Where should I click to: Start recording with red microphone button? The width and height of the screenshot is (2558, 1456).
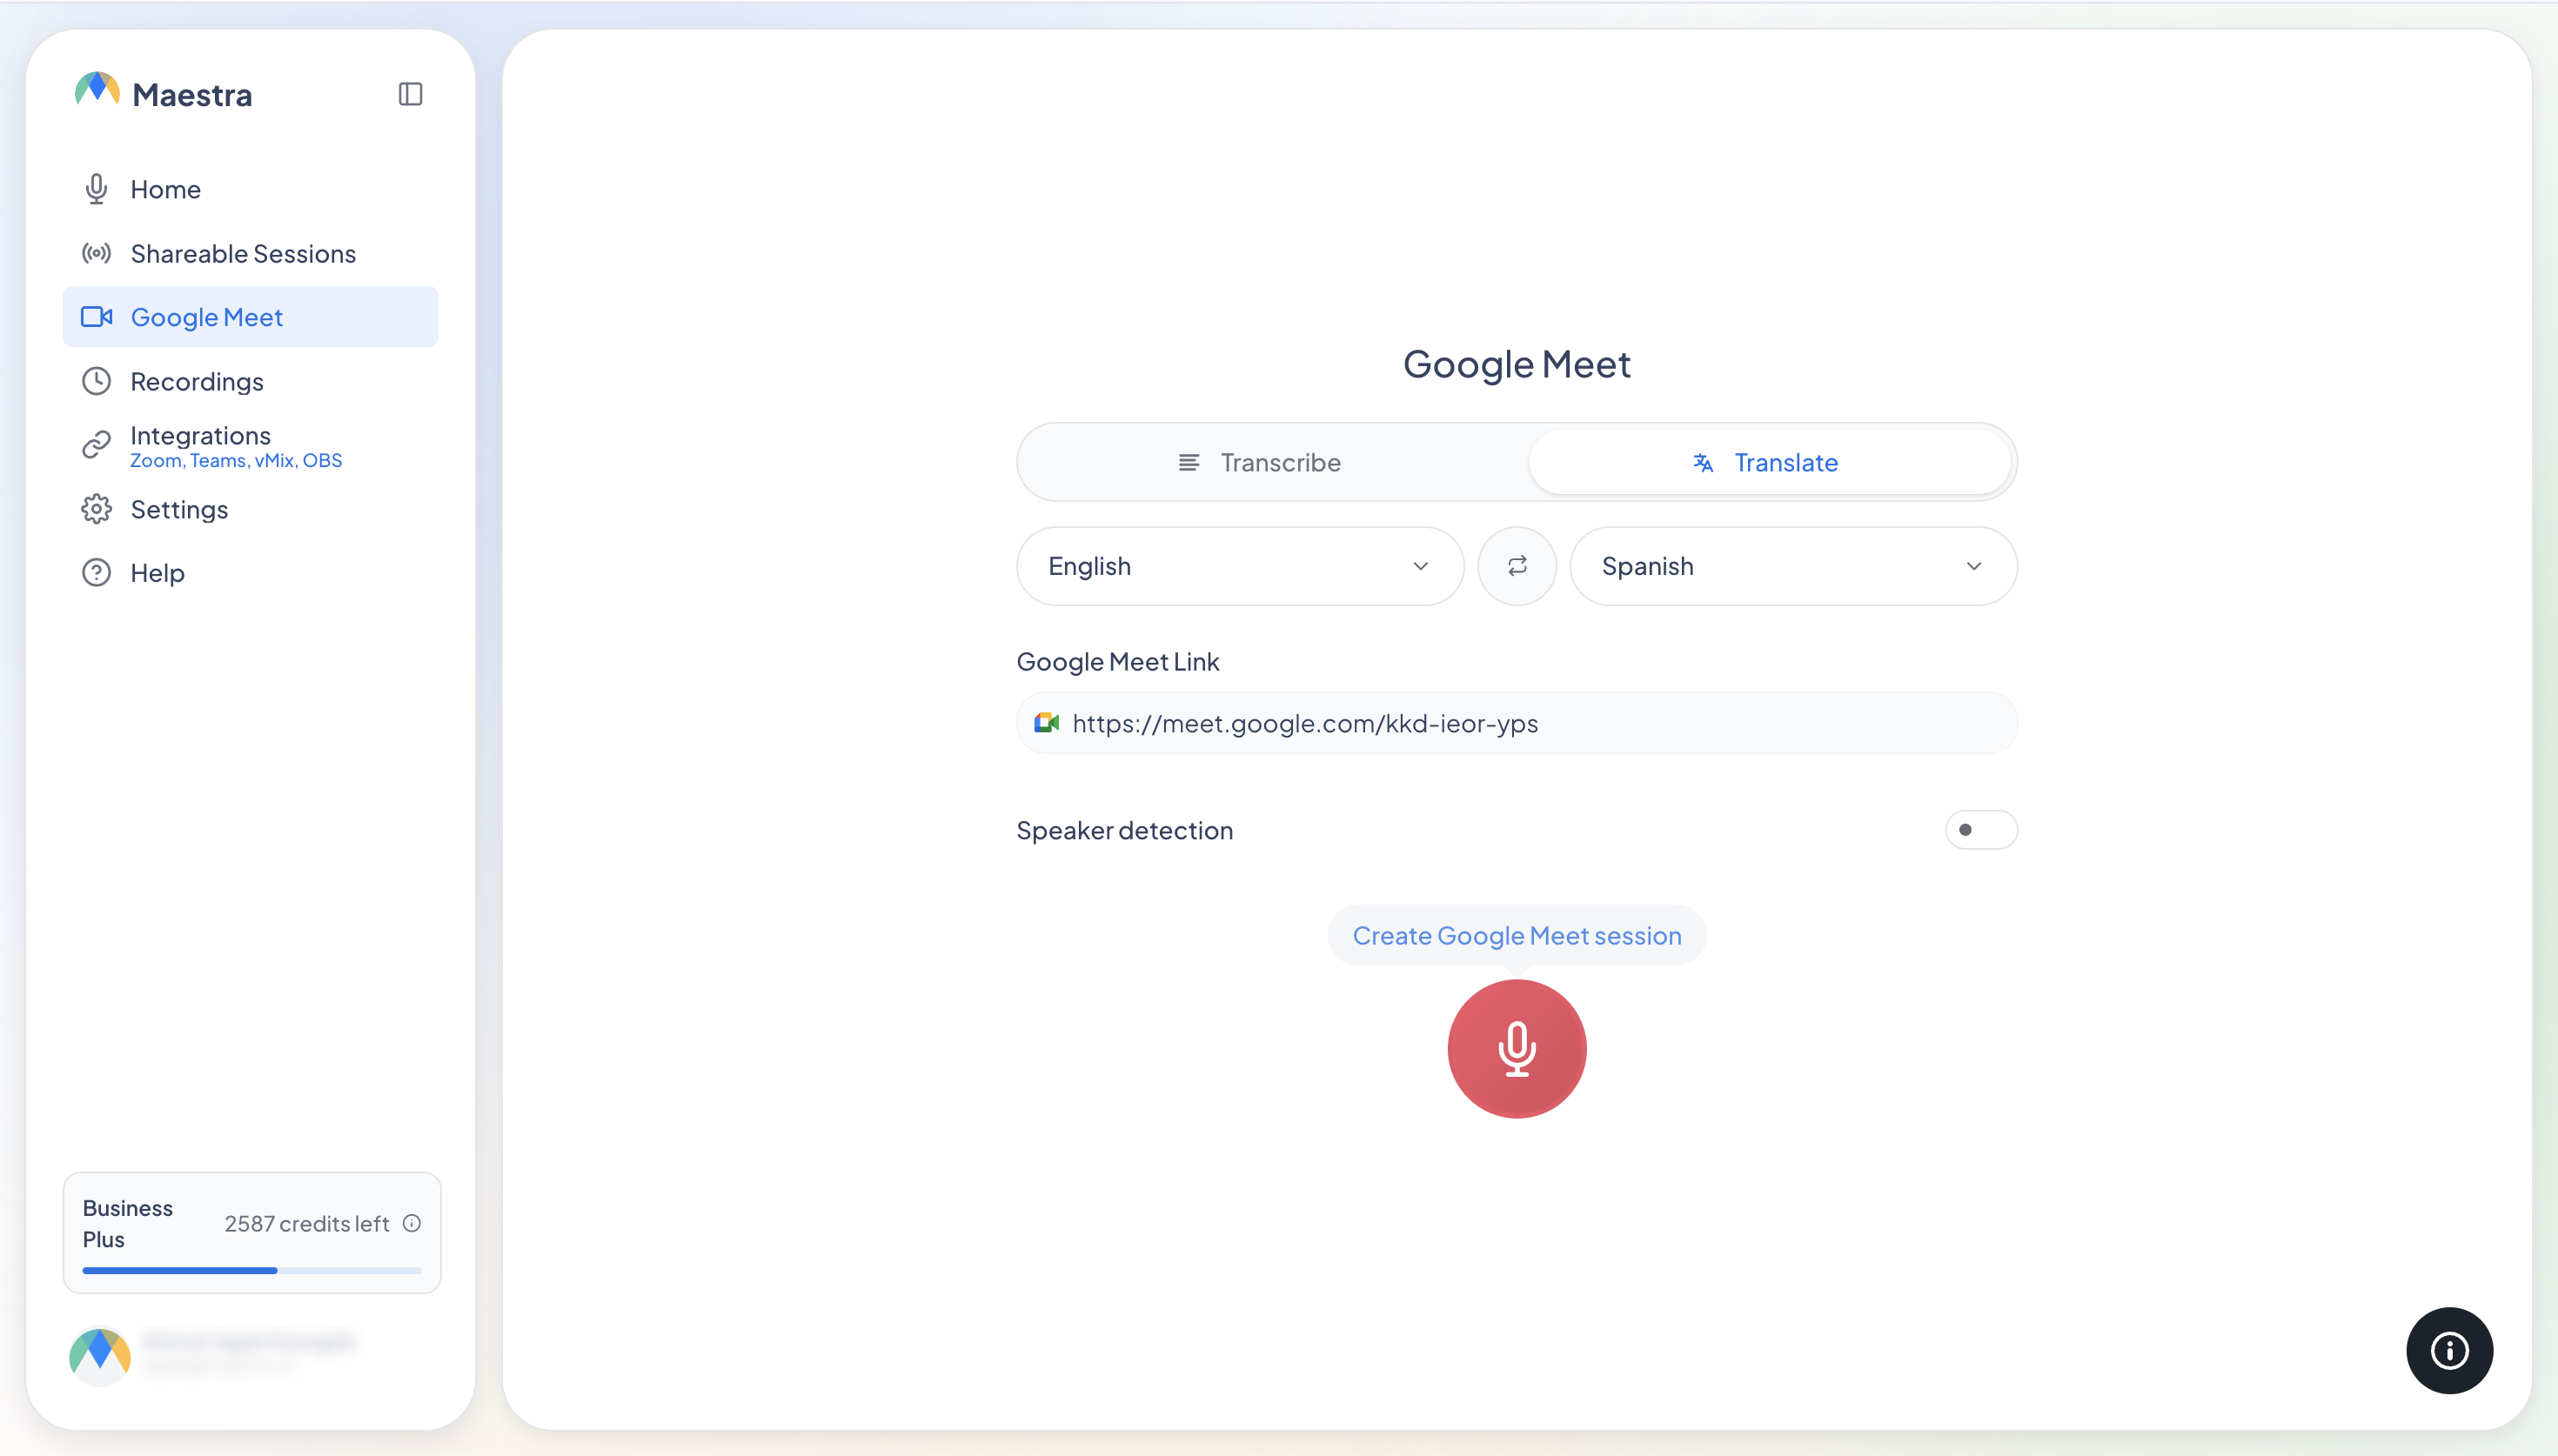coord(1517,1048)
